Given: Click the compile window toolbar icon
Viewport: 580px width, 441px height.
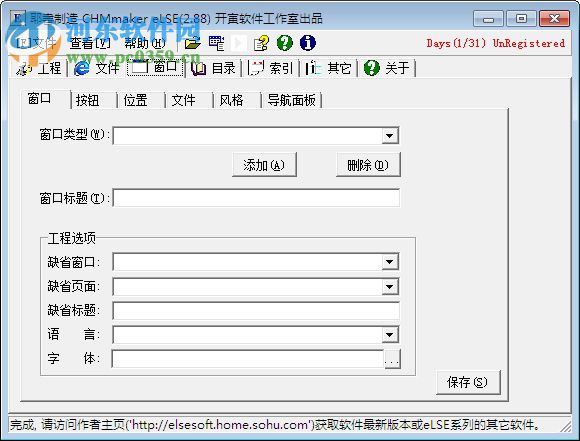Looking at the screenshot, I should tap(216, 43).
